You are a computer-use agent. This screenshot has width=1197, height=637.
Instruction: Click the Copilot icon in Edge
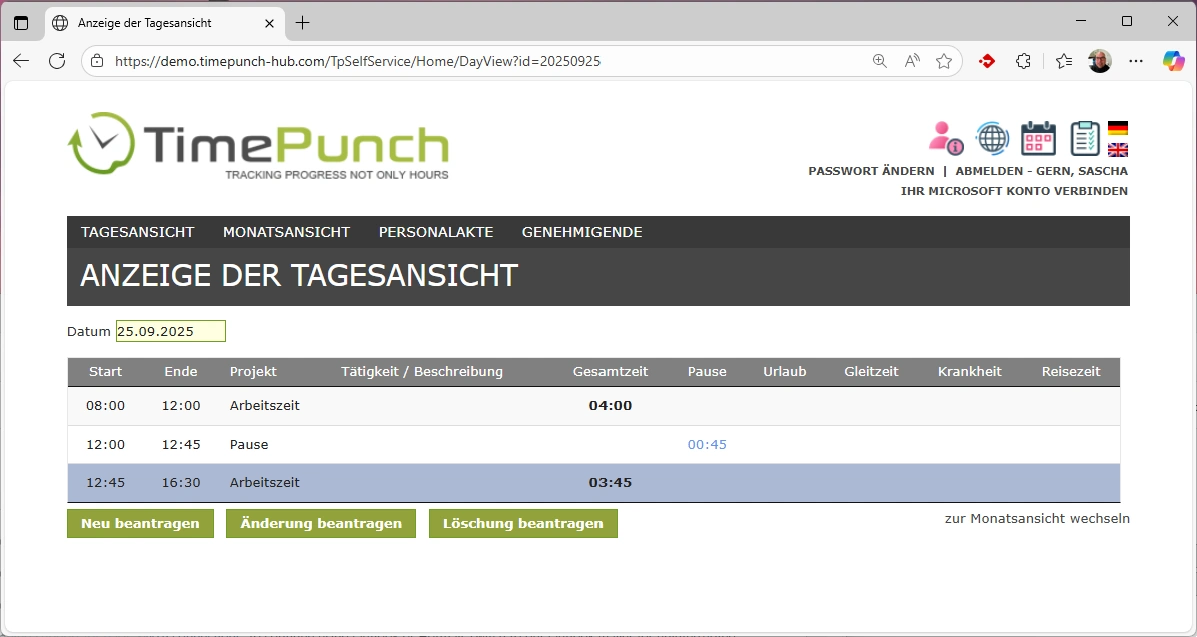[x=1173, y=61]
